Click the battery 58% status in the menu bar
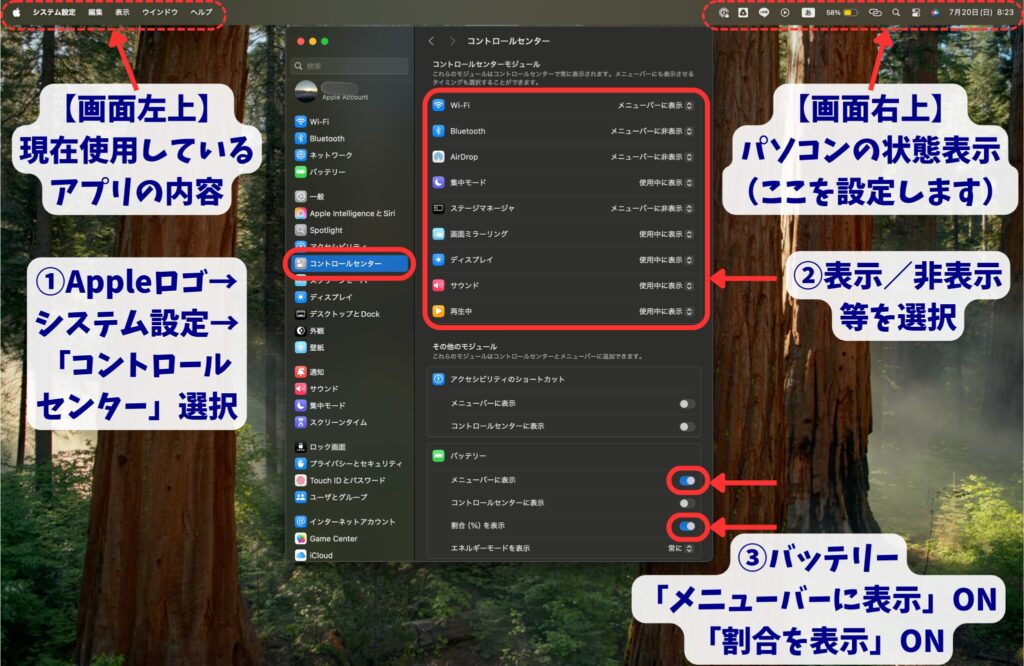This screenshot has height=666, width=1024. click(842, 12)
